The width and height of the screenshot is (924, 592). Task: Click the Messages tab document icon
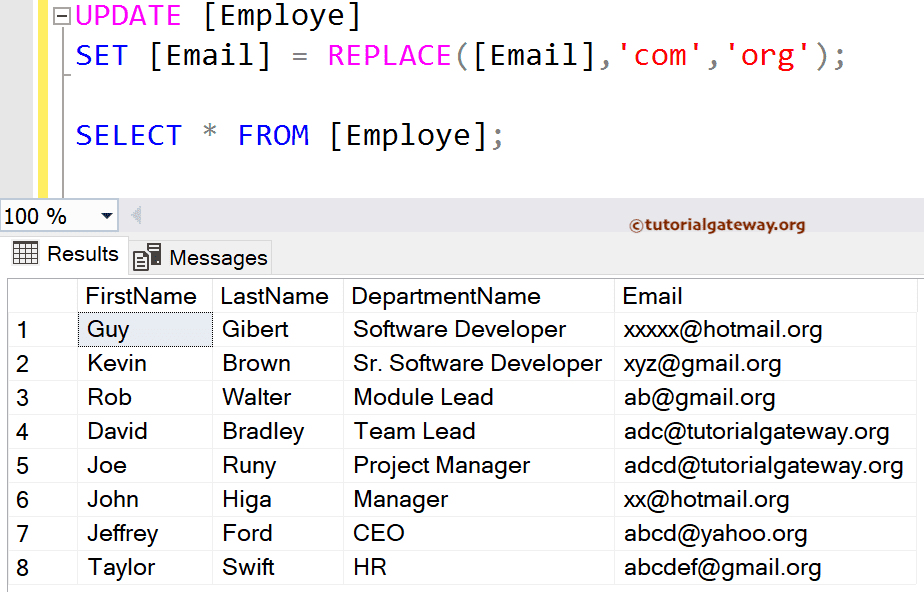[x=147, y=258]
